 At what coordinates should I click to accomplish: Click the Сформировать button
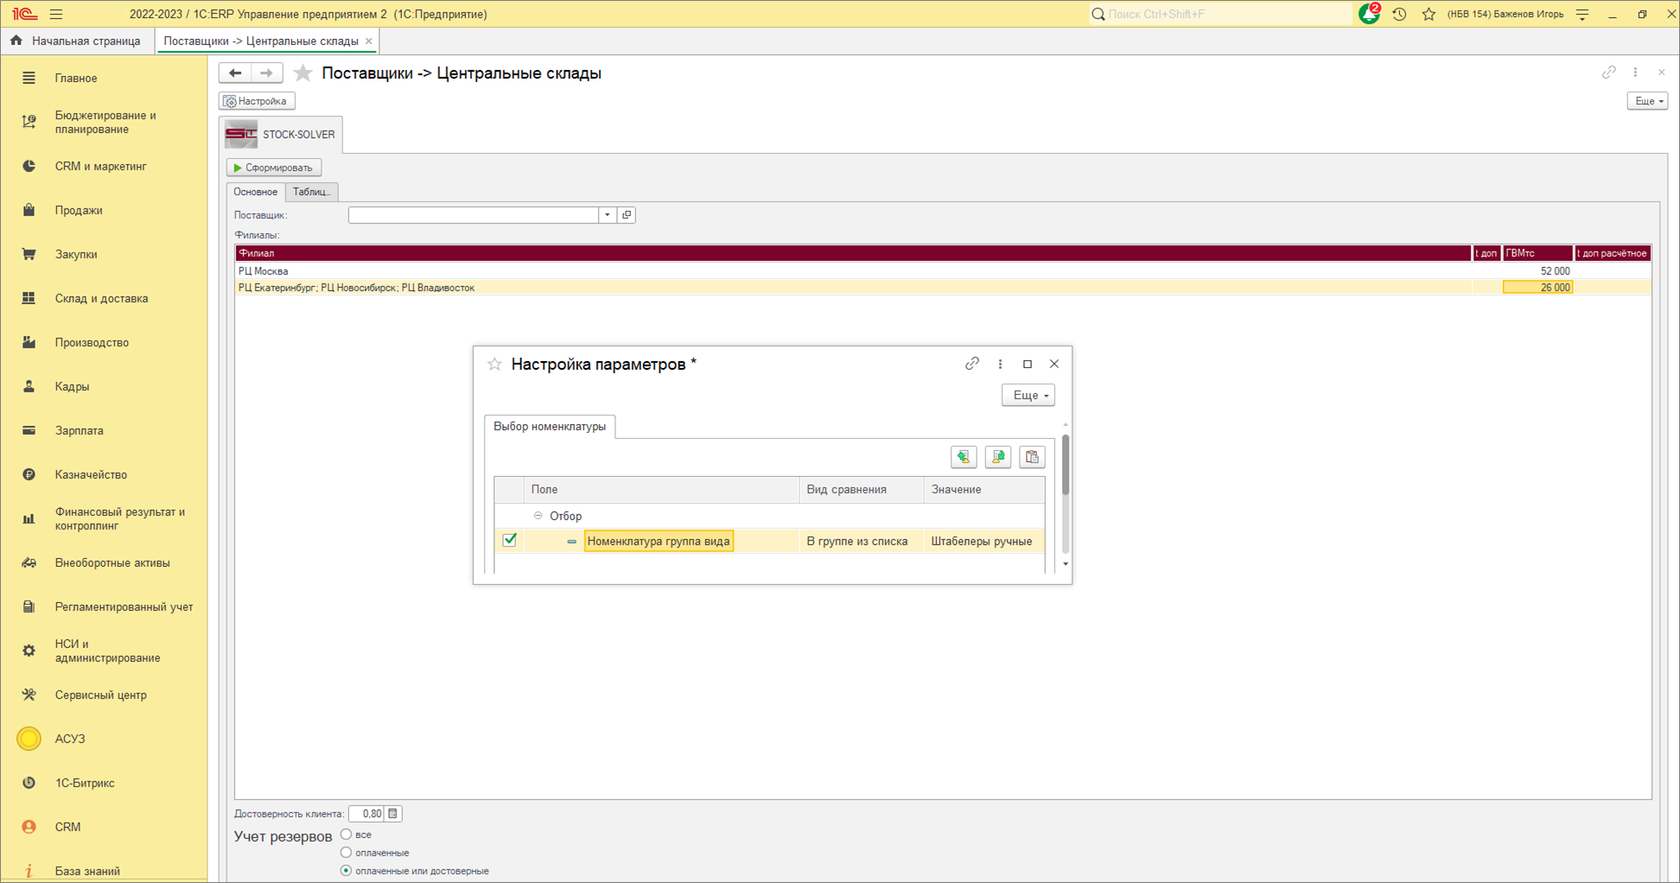pyautogui.click(x=274, y=168)
